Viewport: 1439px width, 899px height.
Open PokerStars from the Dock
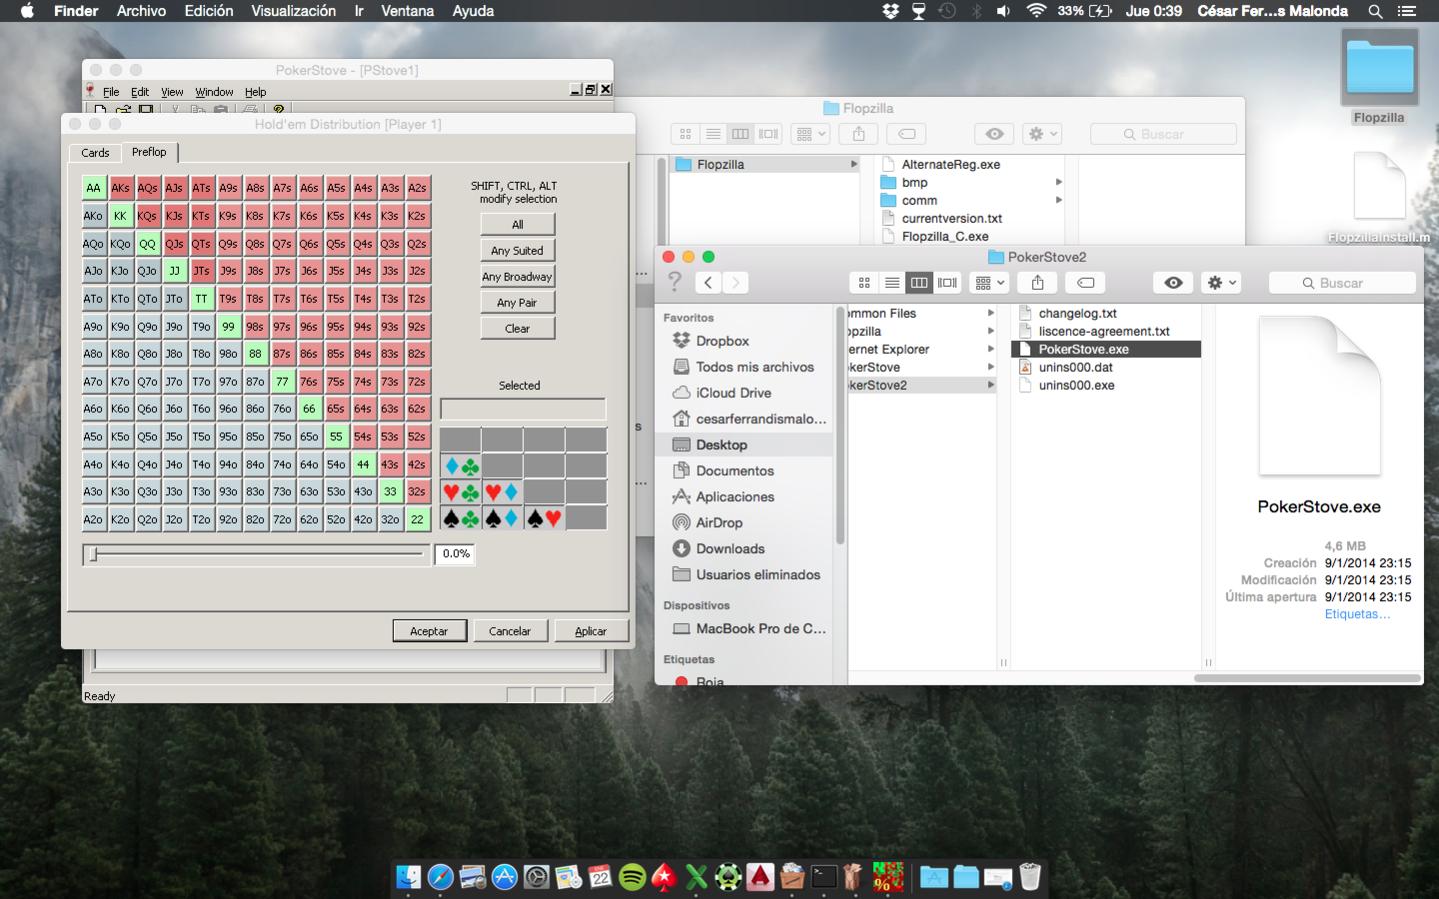tap(664, 877)
